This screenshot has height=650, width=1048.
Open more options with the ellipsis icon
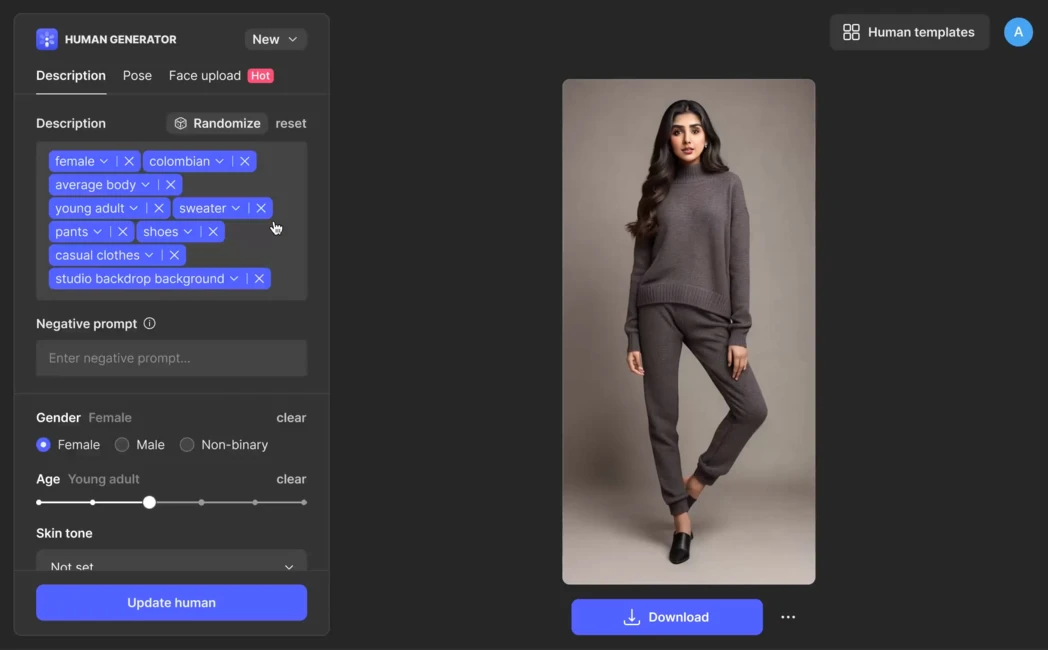788,617
